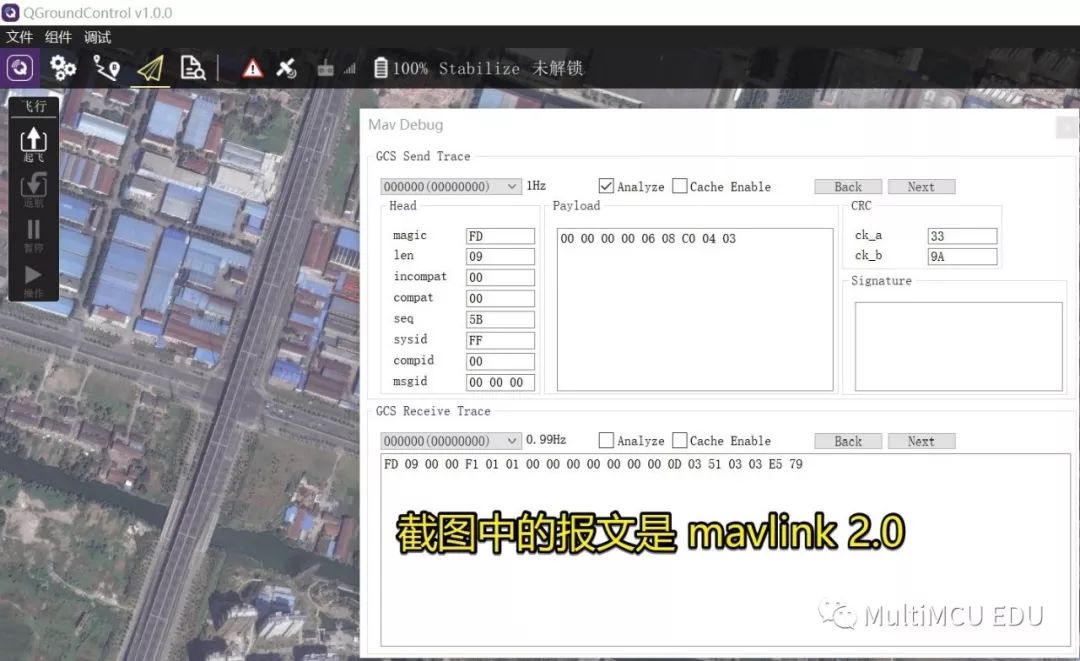This screenshot has width=1080, height=661.
Task: Select the incompat field value
Action: (500, 277)
